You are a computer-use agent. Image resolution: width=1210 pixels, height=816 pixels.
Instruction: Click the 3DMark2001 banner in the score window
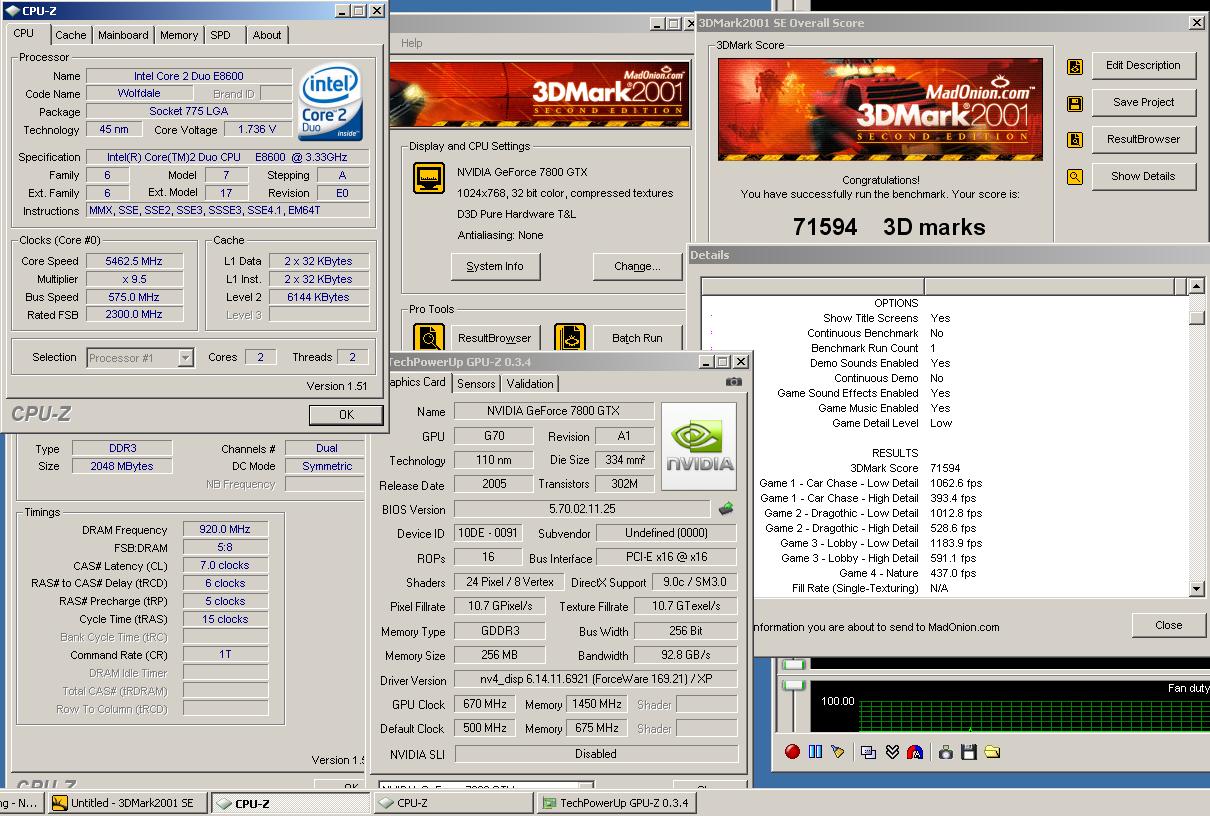pyautogui.click(x=880, y=109)
